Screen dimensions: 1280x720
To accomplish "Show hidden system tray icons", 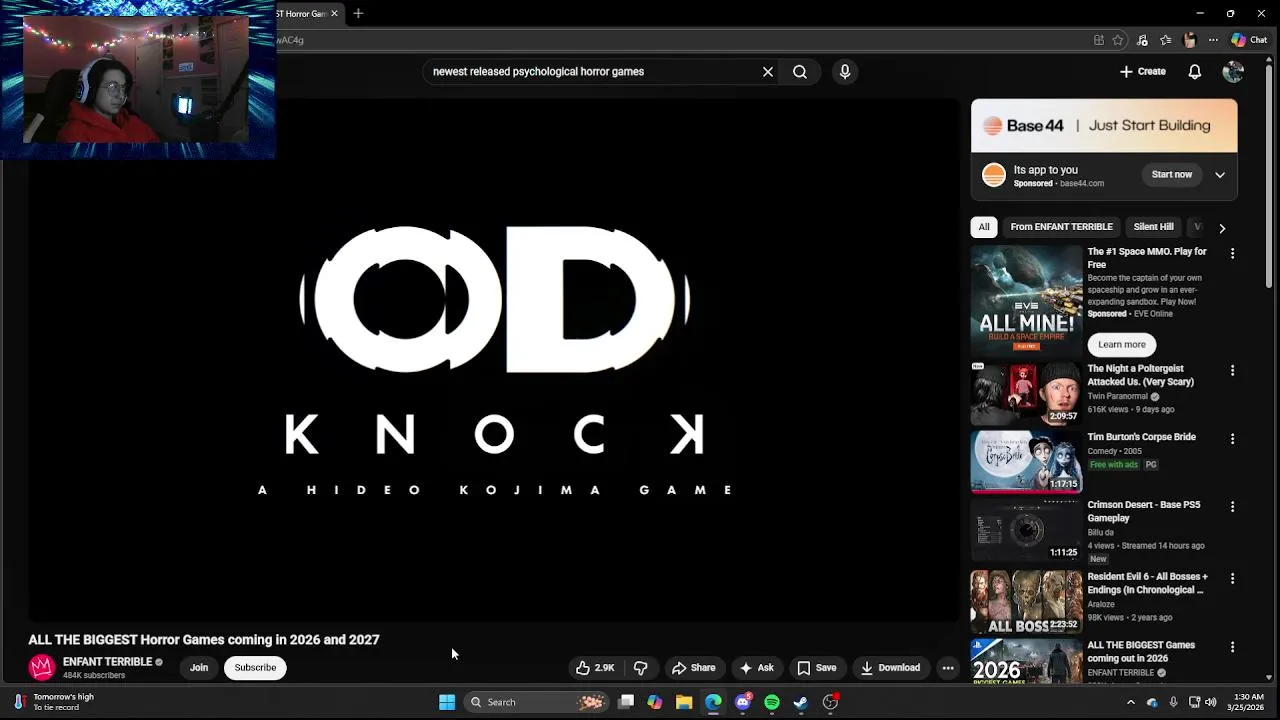I will tap(1131, 702).
